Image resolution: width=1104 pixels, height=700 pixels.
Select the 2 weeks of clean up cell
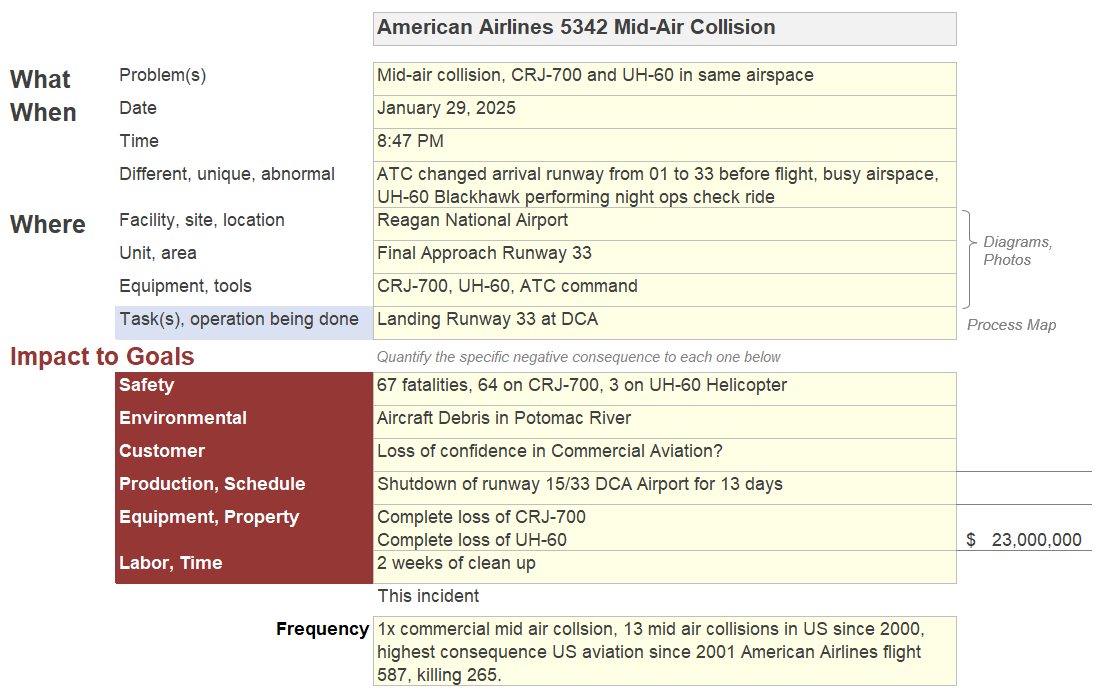pos(664,567)
